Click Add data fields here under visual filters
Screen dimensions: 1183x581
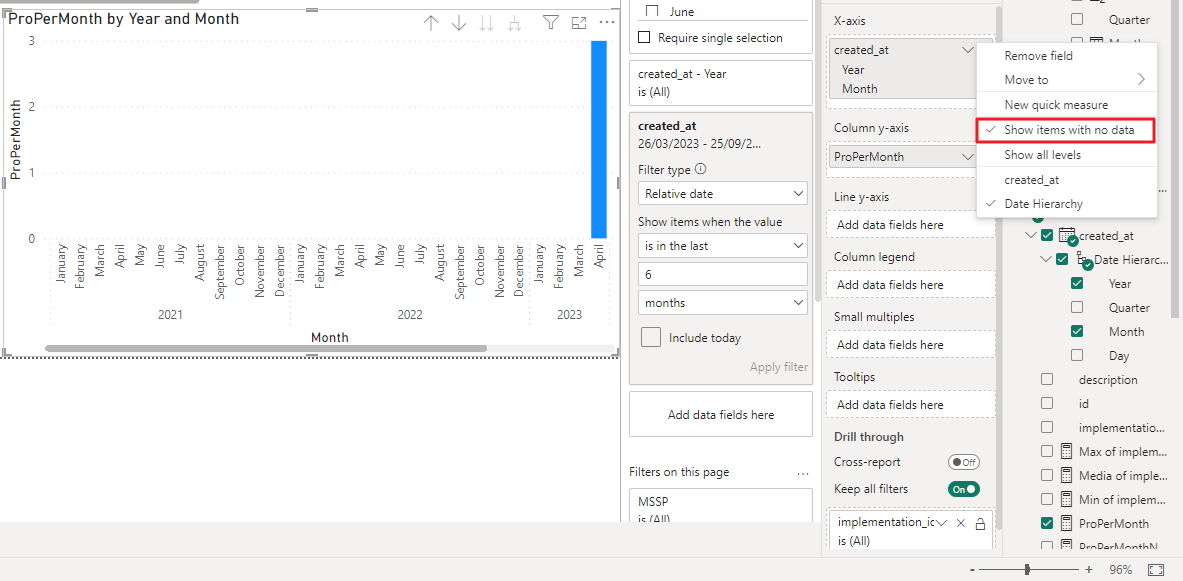coord(721,414)
